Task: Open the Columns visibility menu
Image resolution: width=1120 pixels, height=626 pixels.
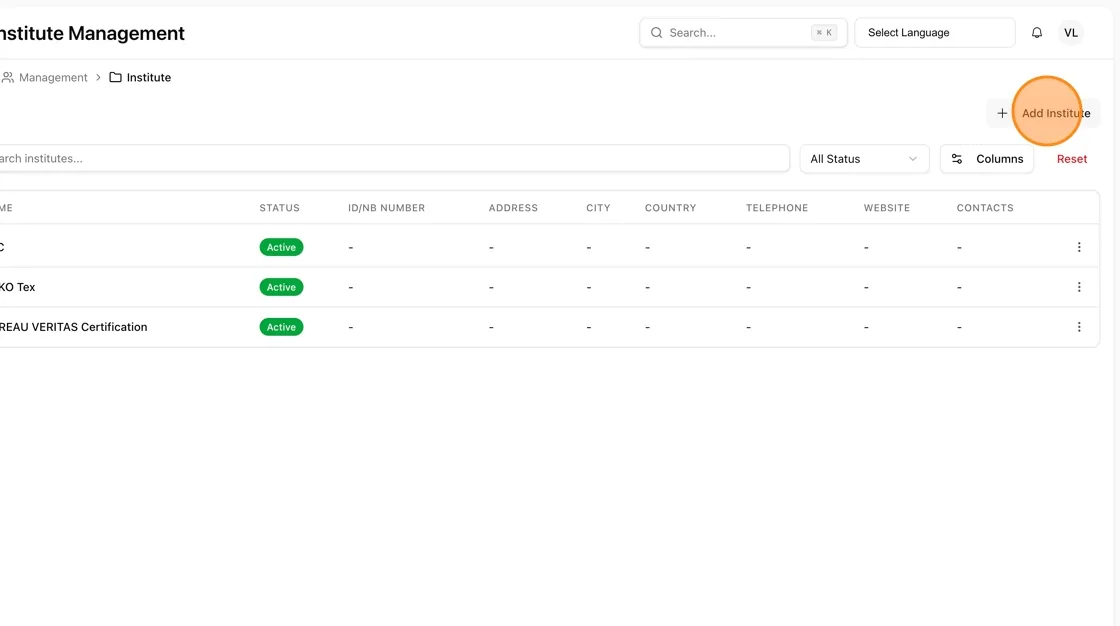Action: tap(987, 159)
